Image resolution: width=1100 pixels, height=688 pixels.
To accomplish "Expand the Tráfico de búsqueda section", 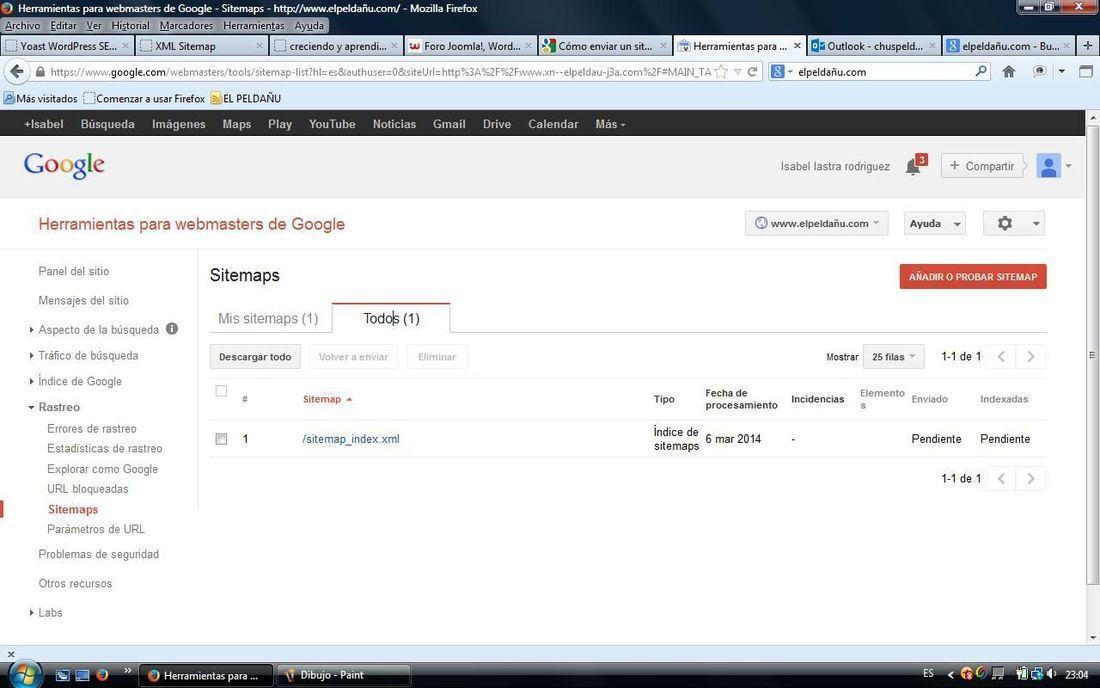I will pos(32,356).
